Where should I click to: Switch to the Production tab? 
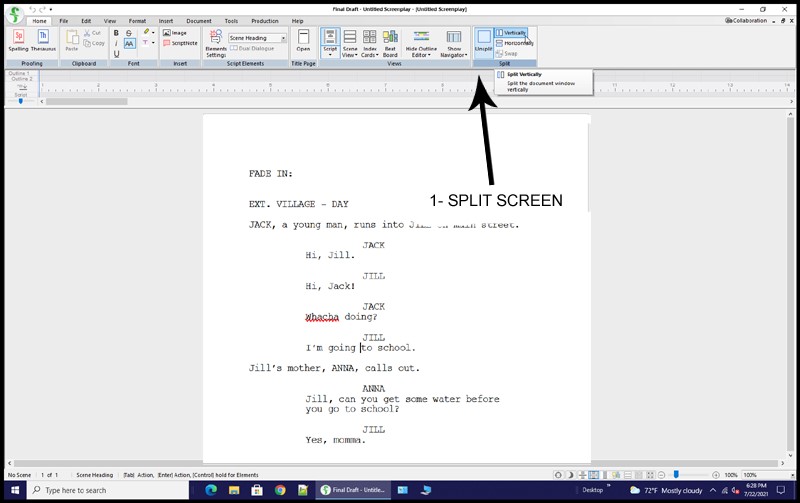pyautogui.click(x=265, y=20)
